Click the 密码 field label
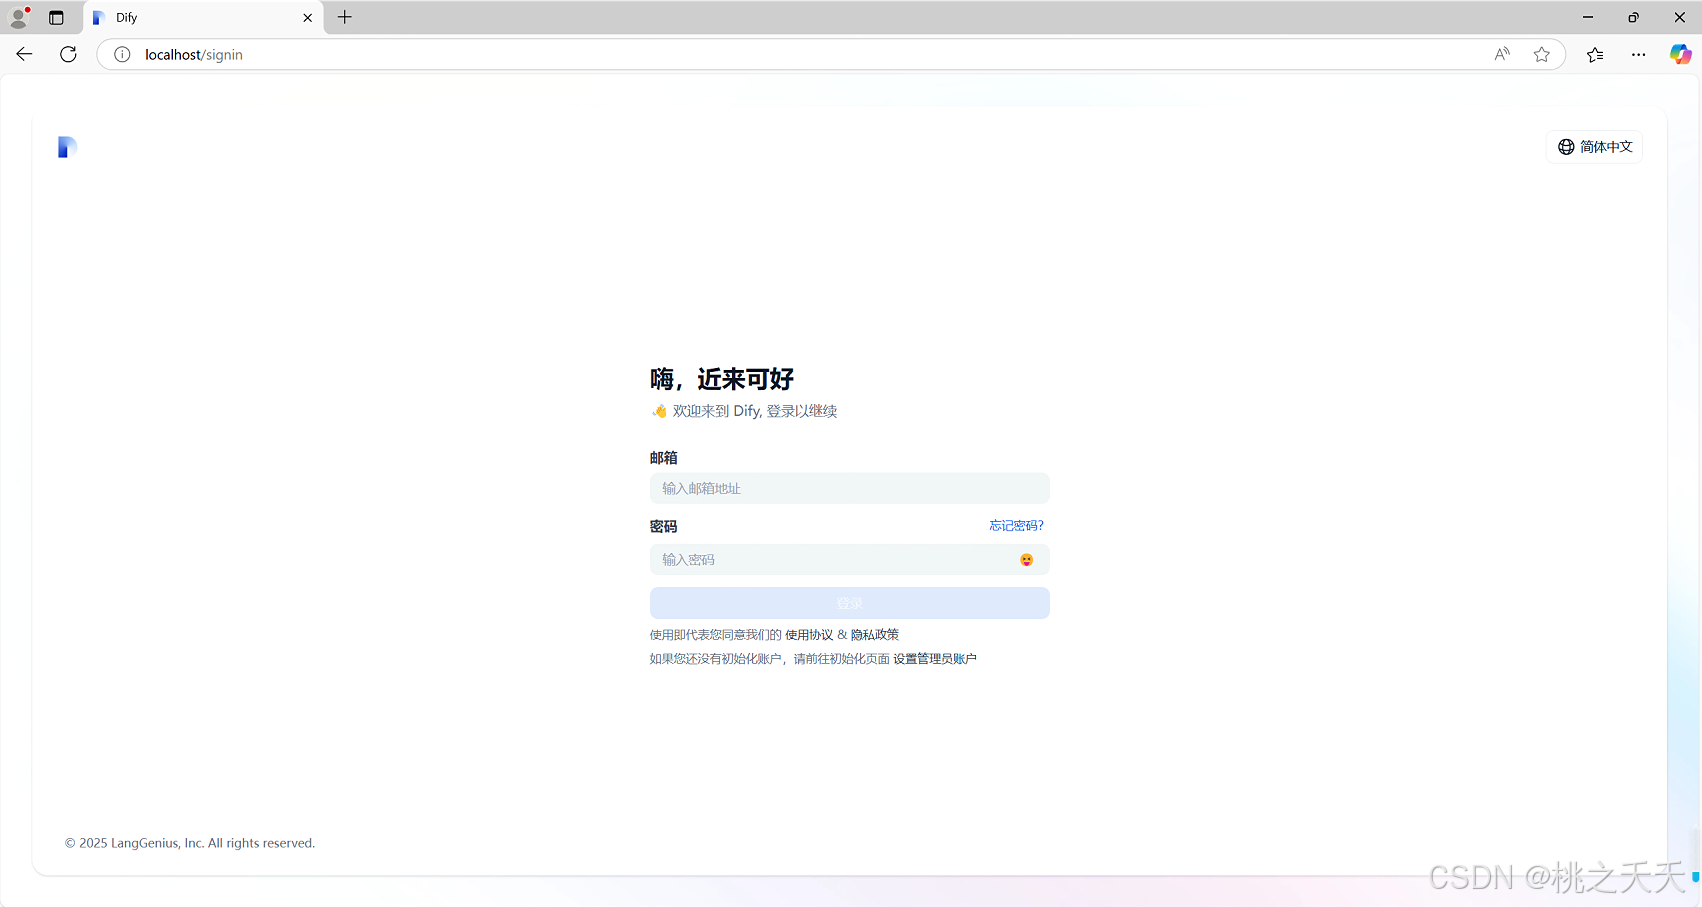This screenshot has height=907, width=1702. (664, 526)
